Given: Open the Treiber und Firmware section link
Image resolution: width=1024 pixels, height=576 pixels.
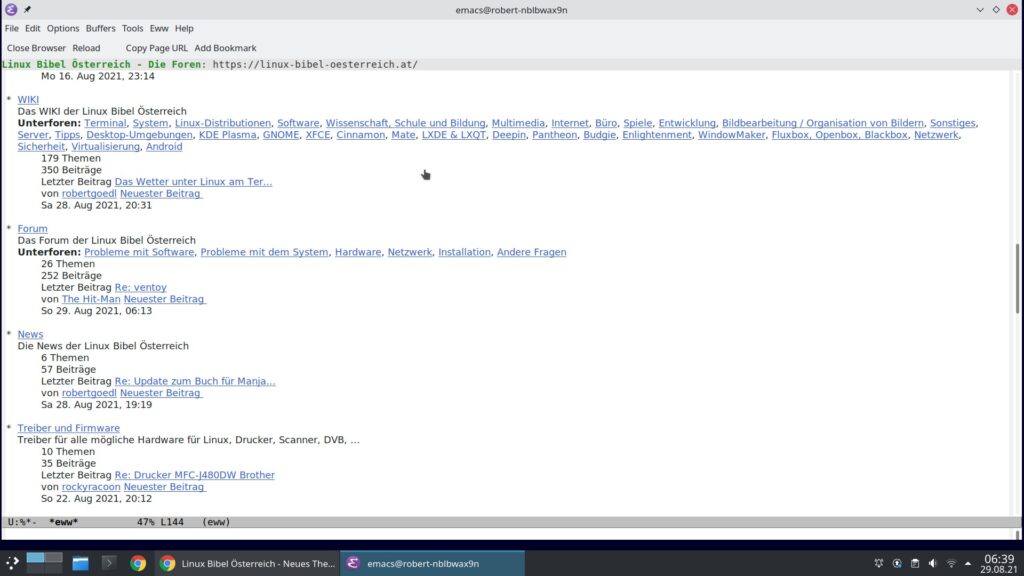Looking at the screenshot, I should pyautogui.click(x=69, y=428).
